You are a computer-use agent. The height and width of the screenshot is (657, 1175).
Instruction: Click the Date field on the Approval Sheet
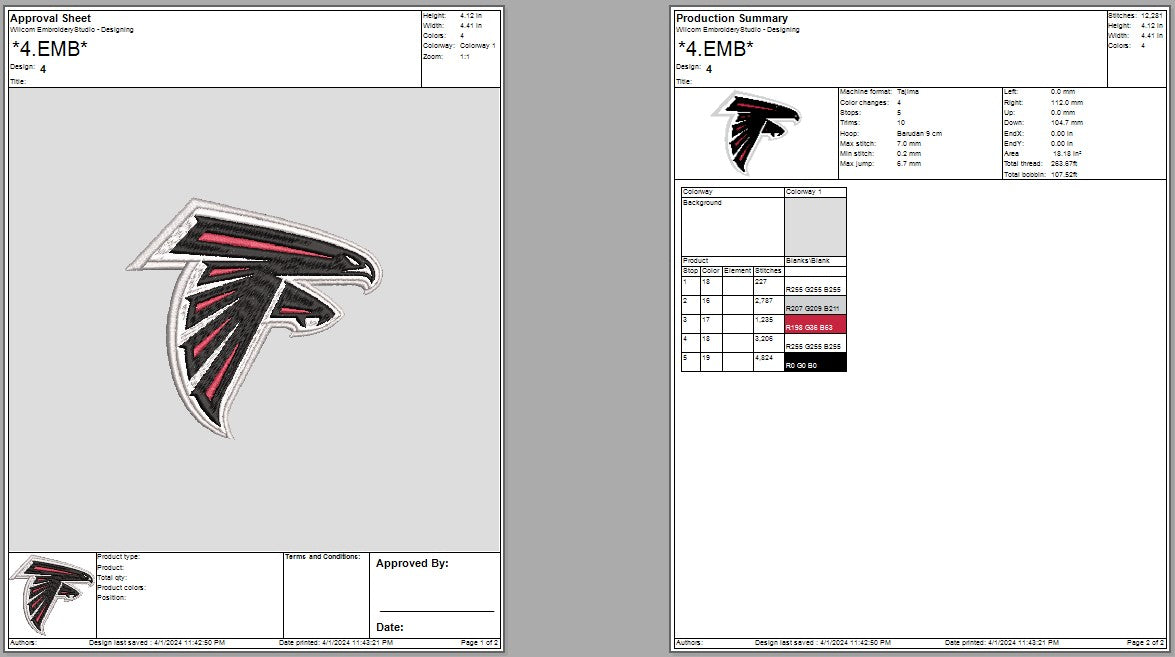coord(390,627)
